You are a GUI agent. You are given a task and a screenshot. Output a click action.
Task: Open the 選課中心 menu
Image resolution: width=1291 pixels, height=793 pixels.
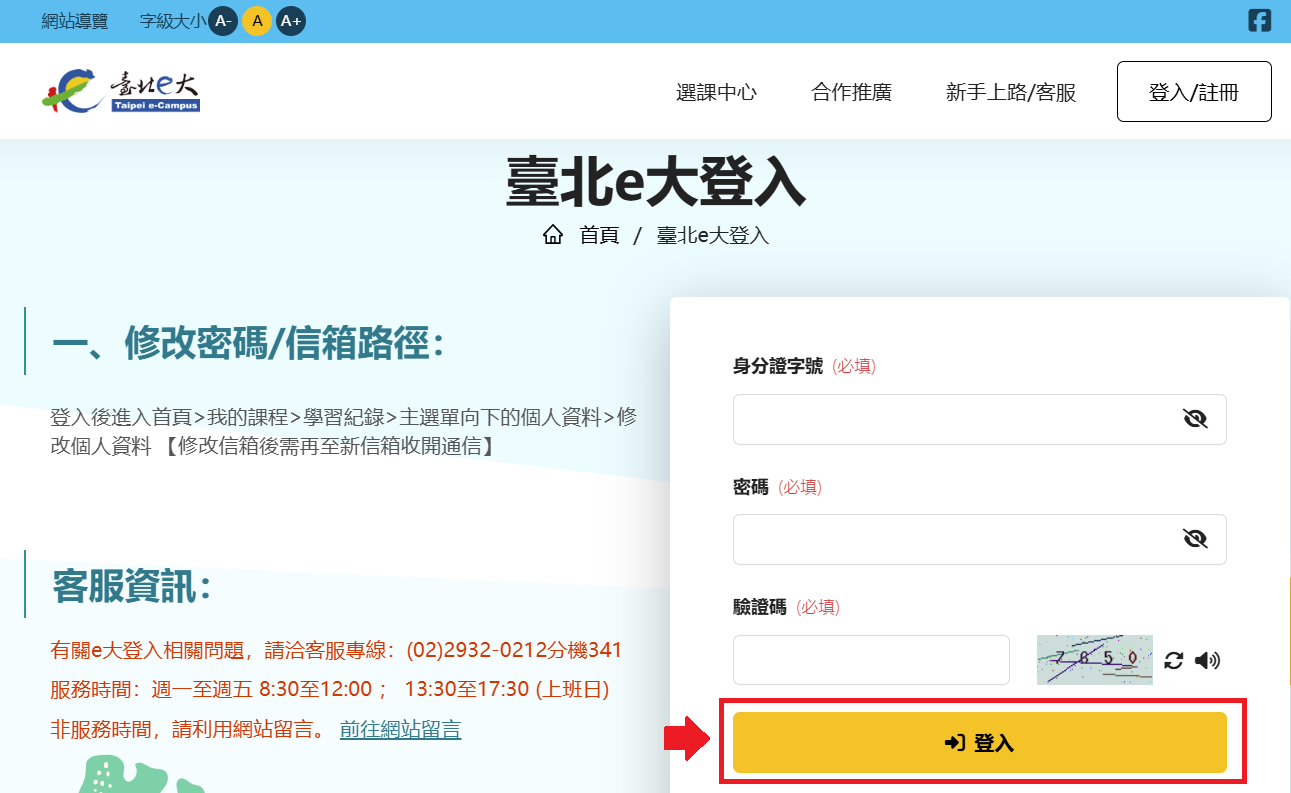[x=716, y=93]
